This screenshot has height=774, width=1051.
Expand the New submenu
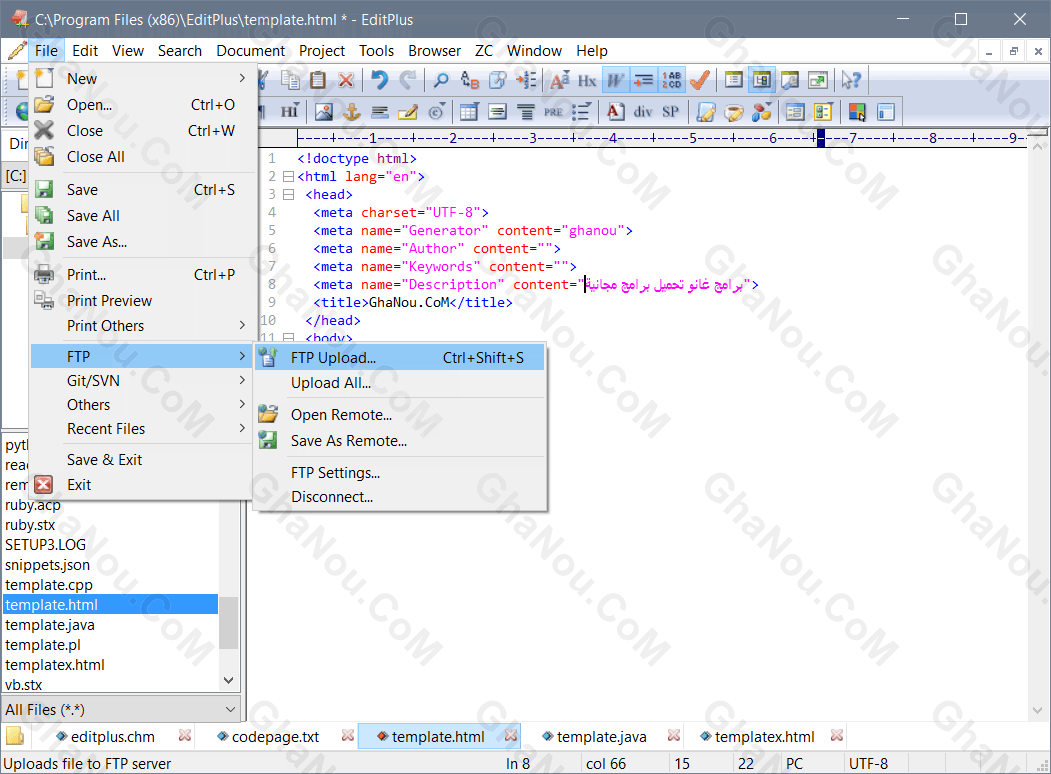140,78
